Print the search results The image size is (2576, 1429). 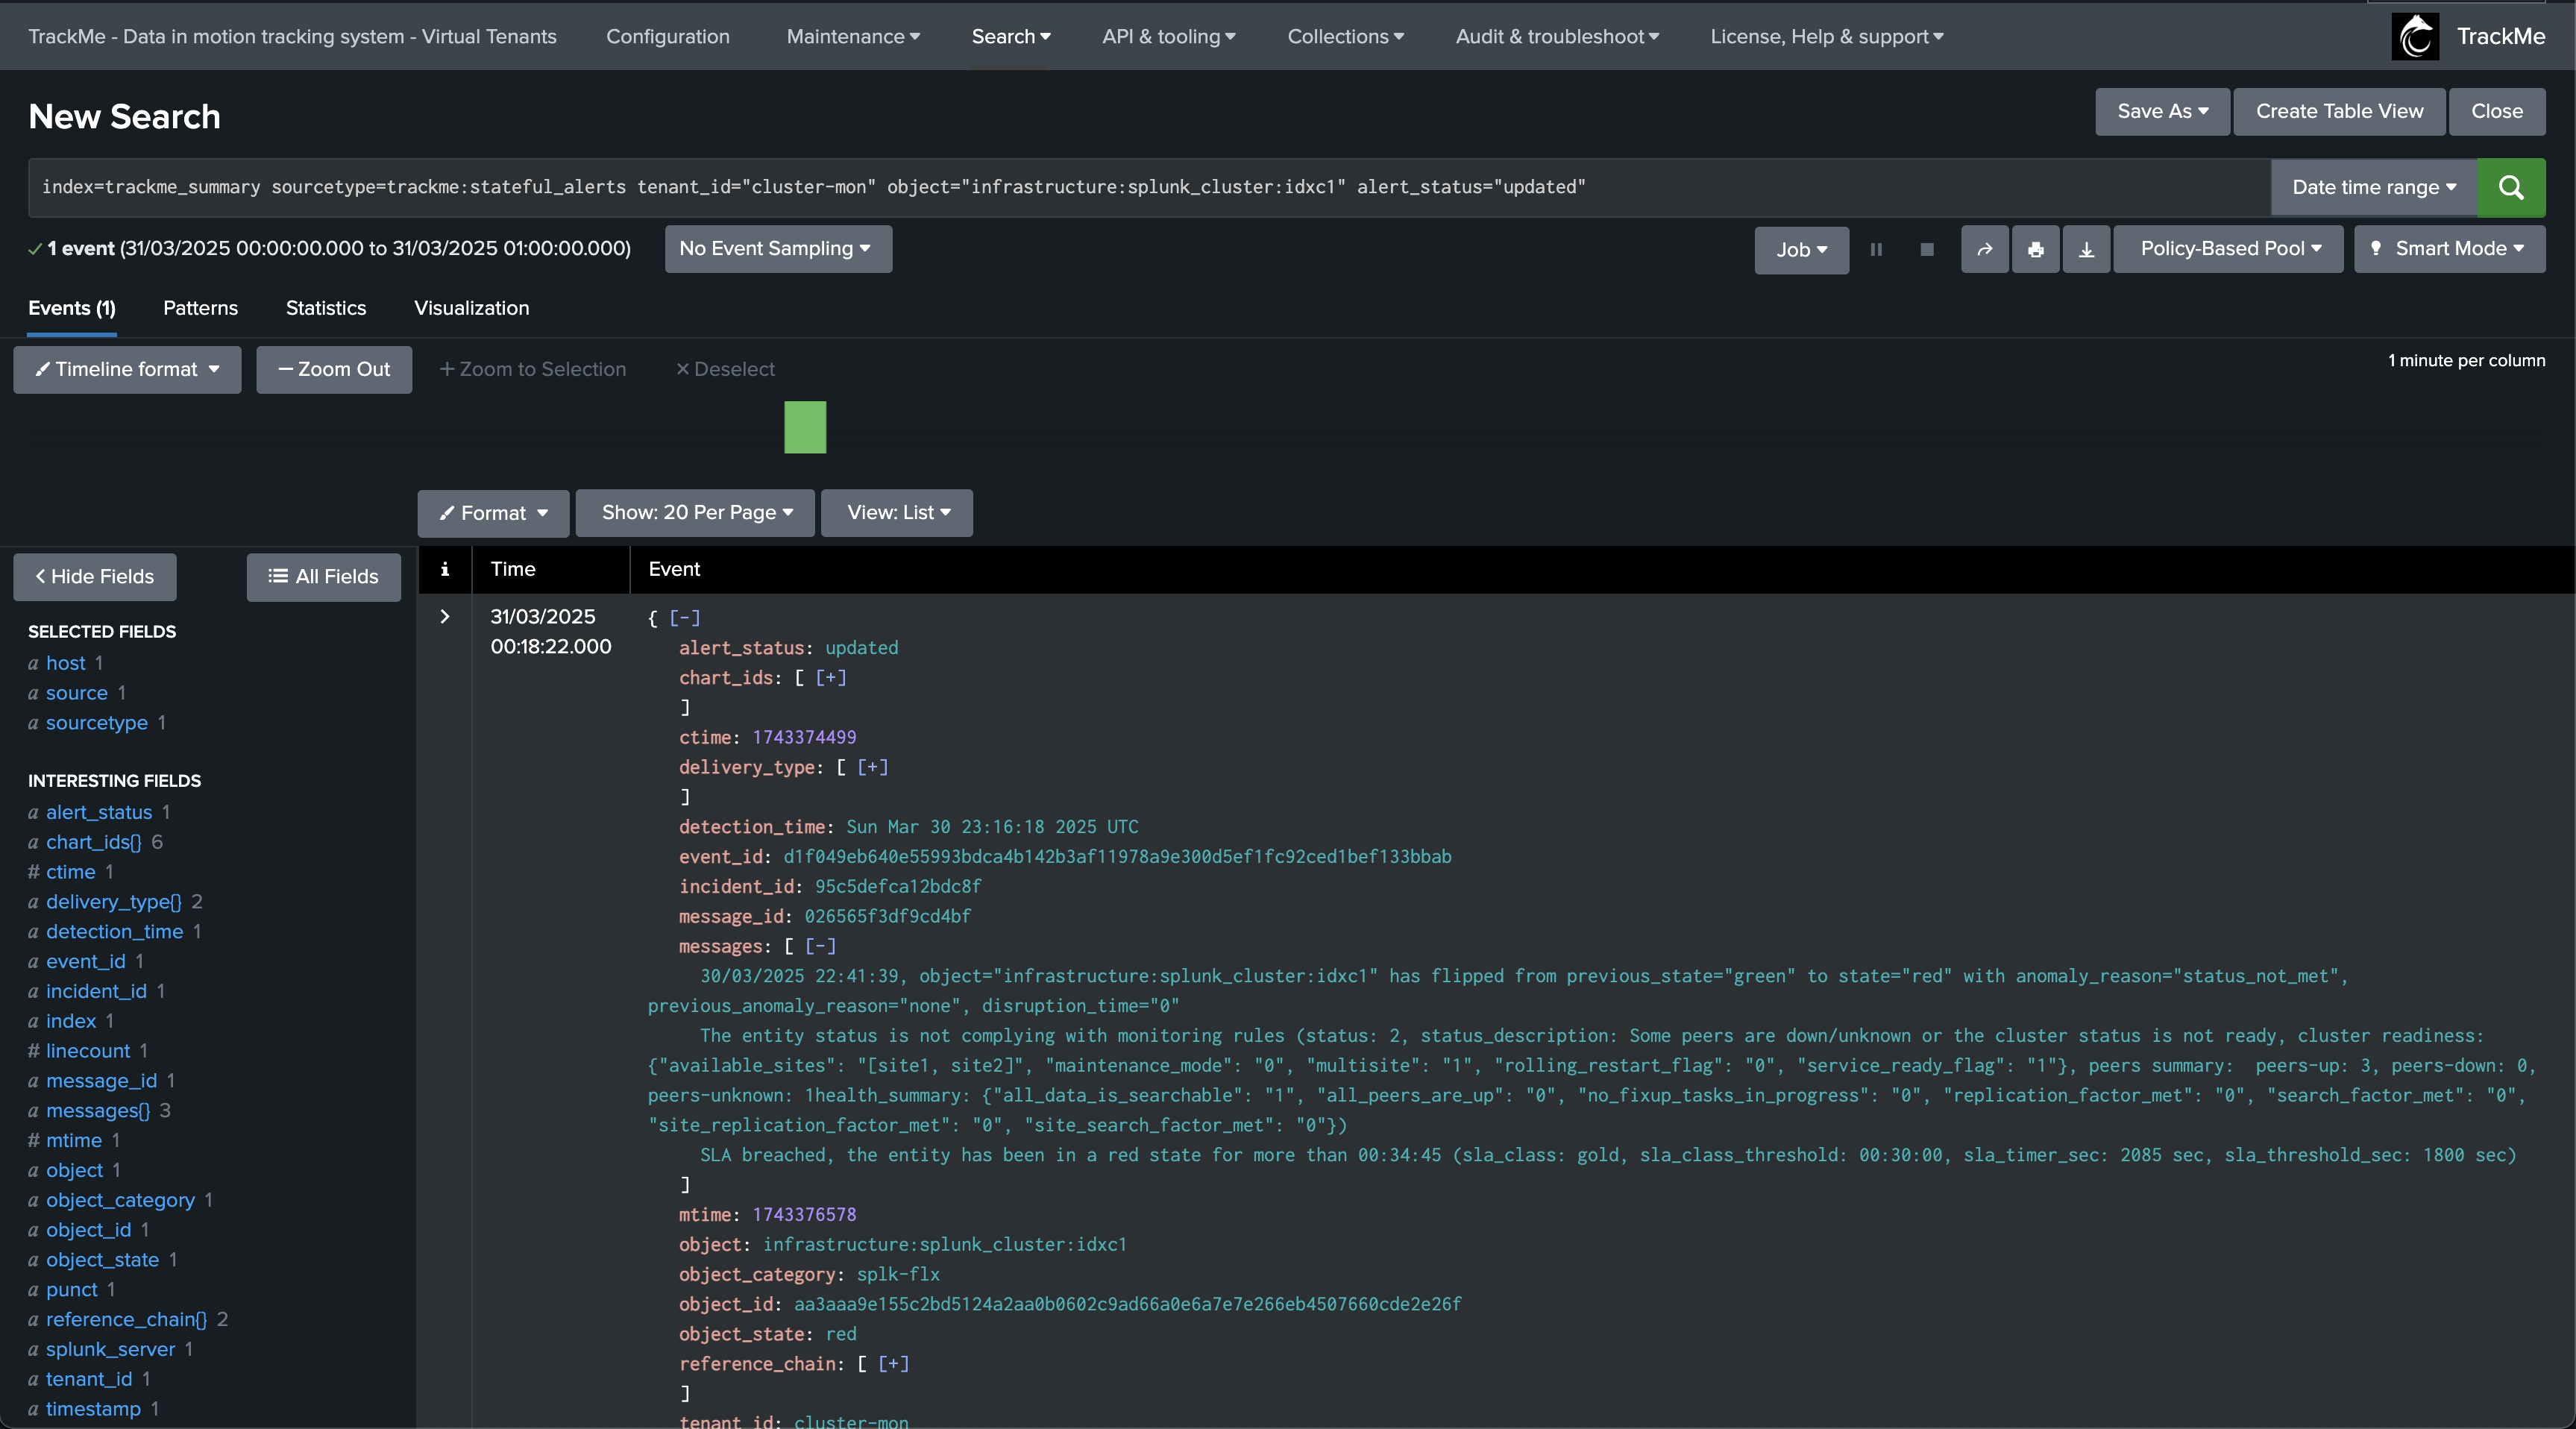pyautogui.click(x=2036, y=249)
